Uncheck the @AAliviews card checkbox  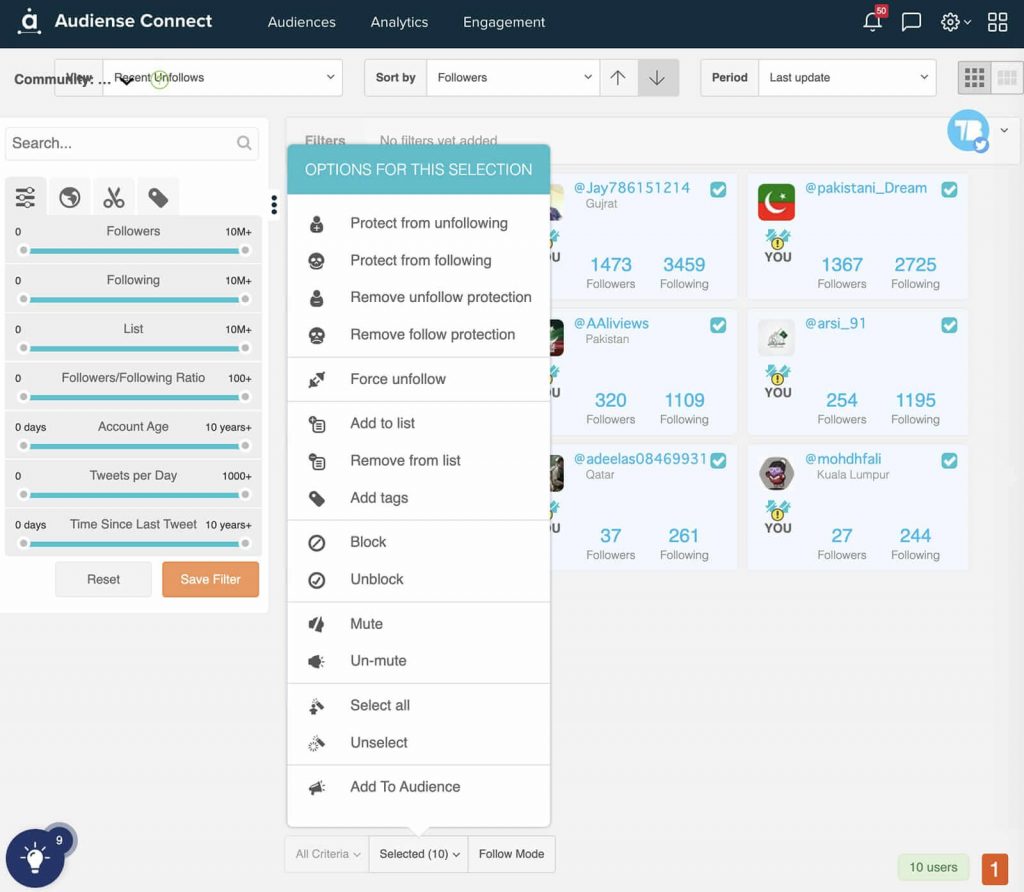click(718, 325)
